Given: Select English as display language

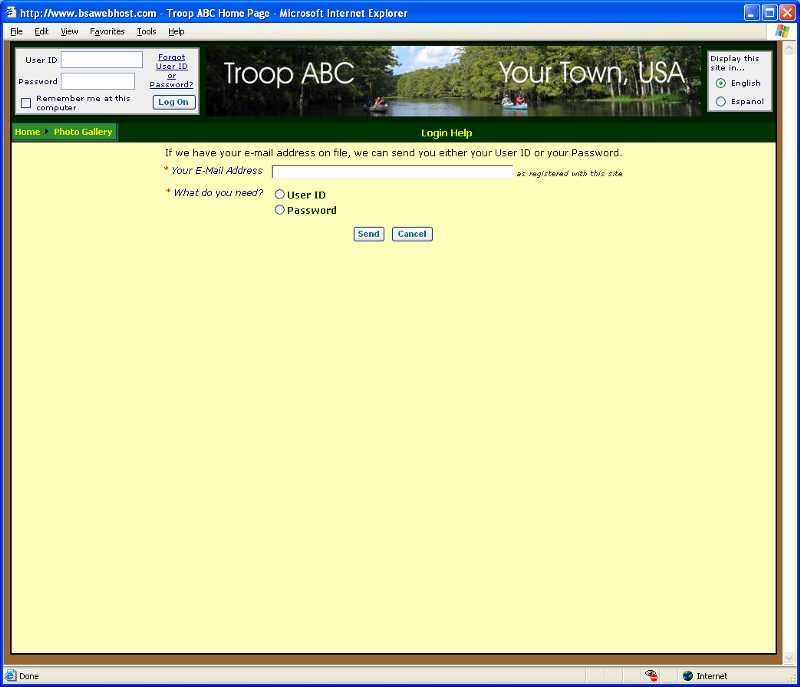Looking at the screenshot, I should tap(720, 83).
